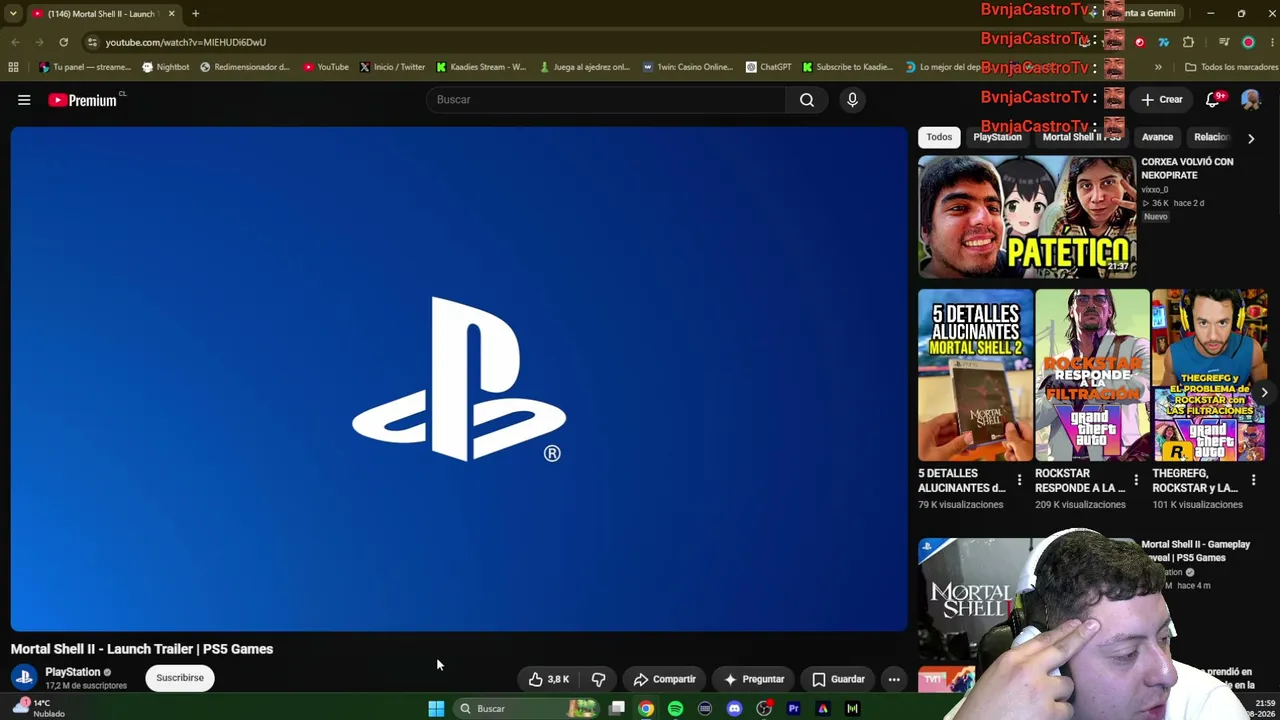Image resolution: width=1280 pixels, height=720 pixels.
Task: Close the Mortal Shell II browser tab
Action: pos(171,14)
